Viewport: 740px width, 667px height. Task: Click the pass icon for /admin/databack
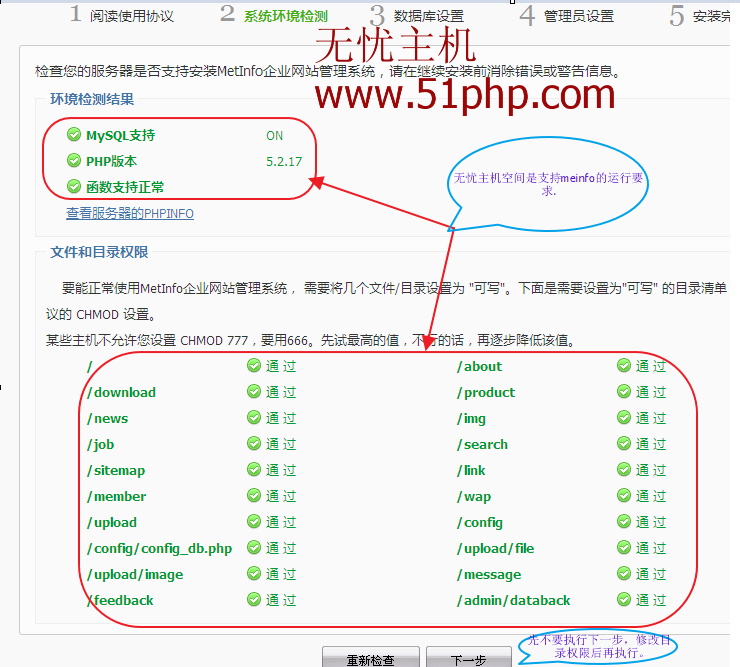pyautogui.click(x=624, y=600)
